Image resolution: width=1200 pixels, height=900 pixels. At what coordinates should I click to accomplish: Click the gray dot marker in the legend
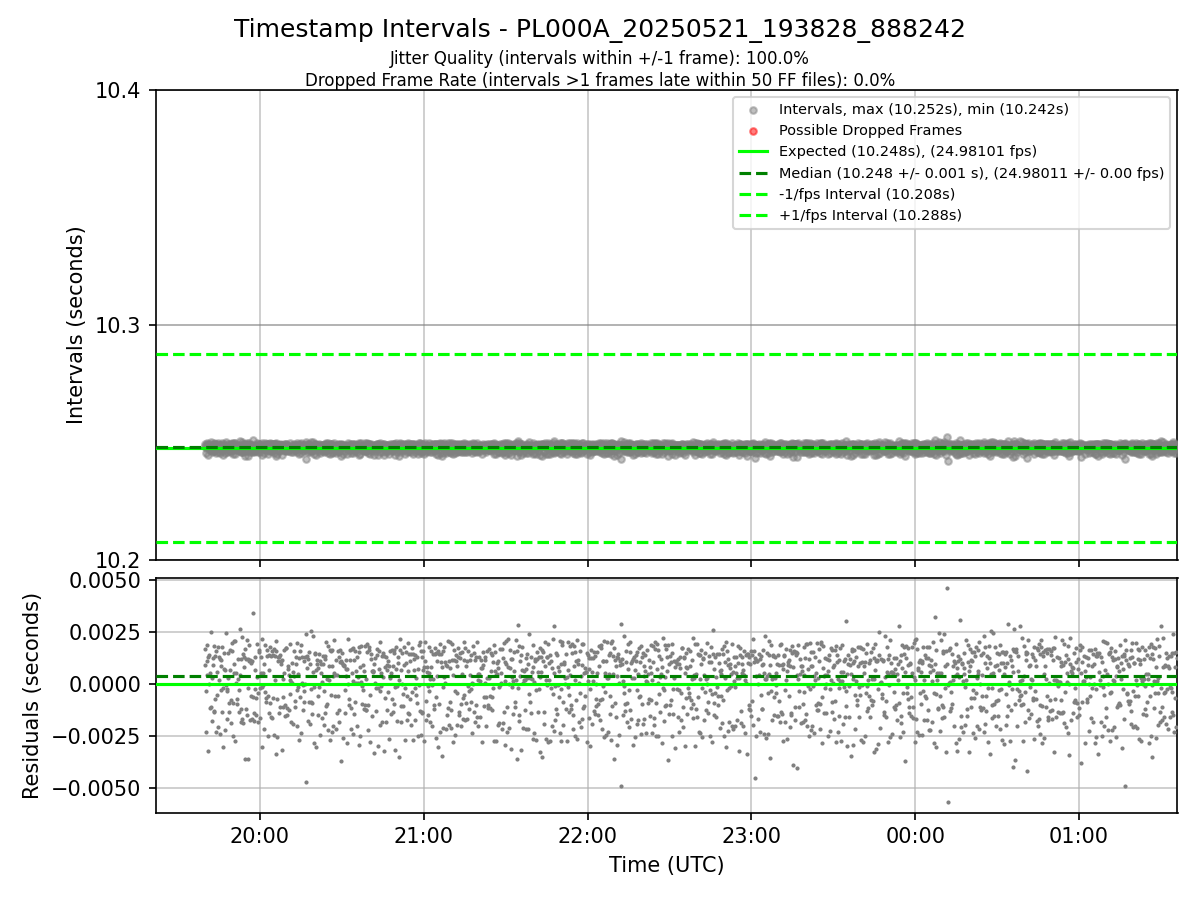tap(754, 110)
